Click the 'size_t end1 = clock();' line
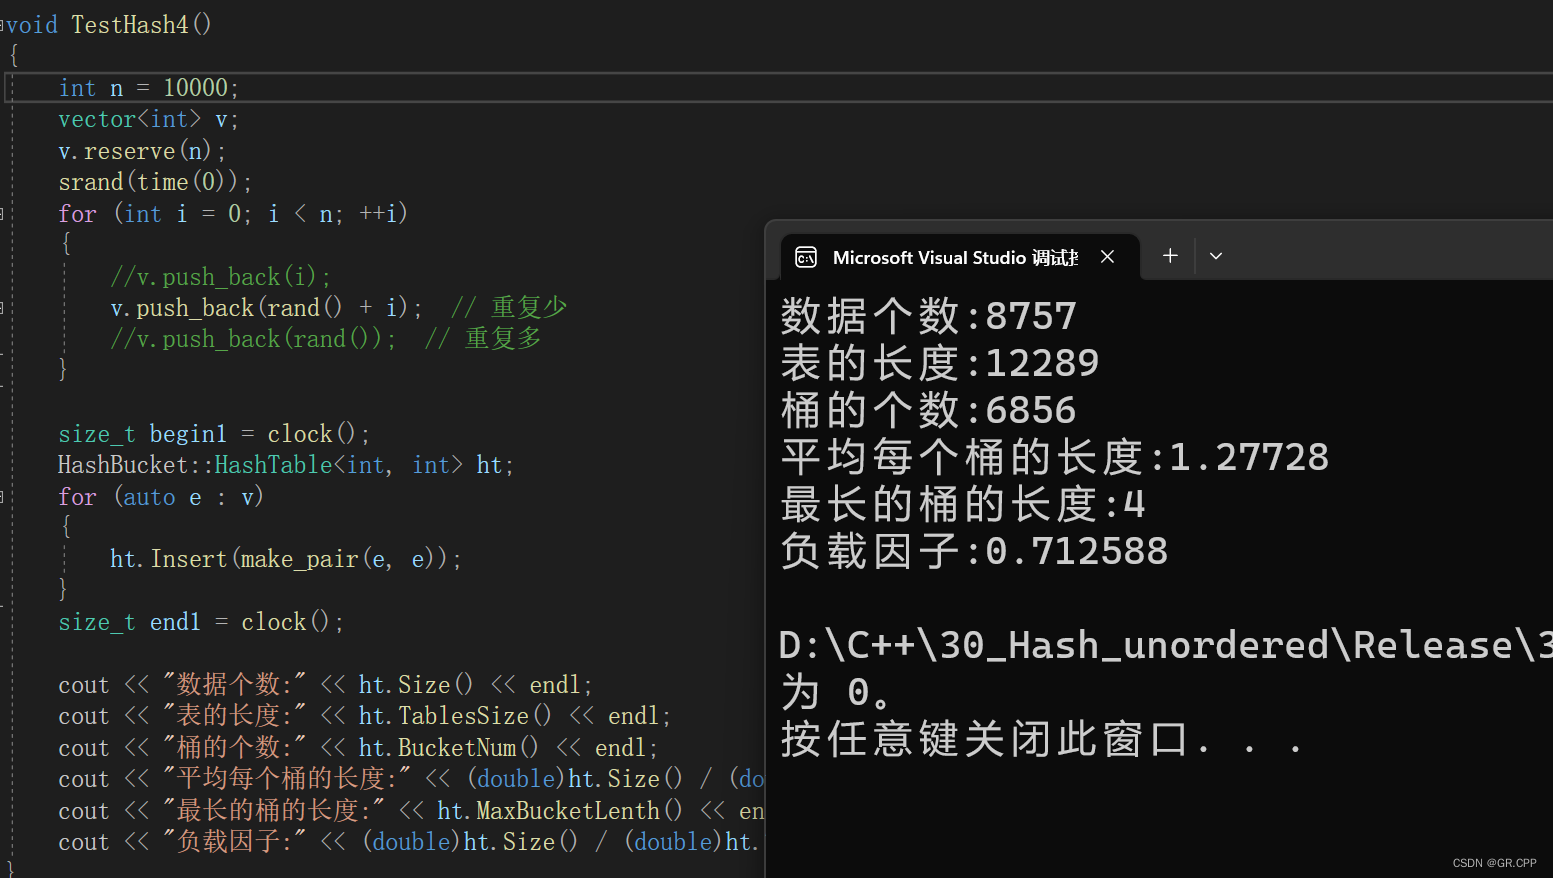 201,621
